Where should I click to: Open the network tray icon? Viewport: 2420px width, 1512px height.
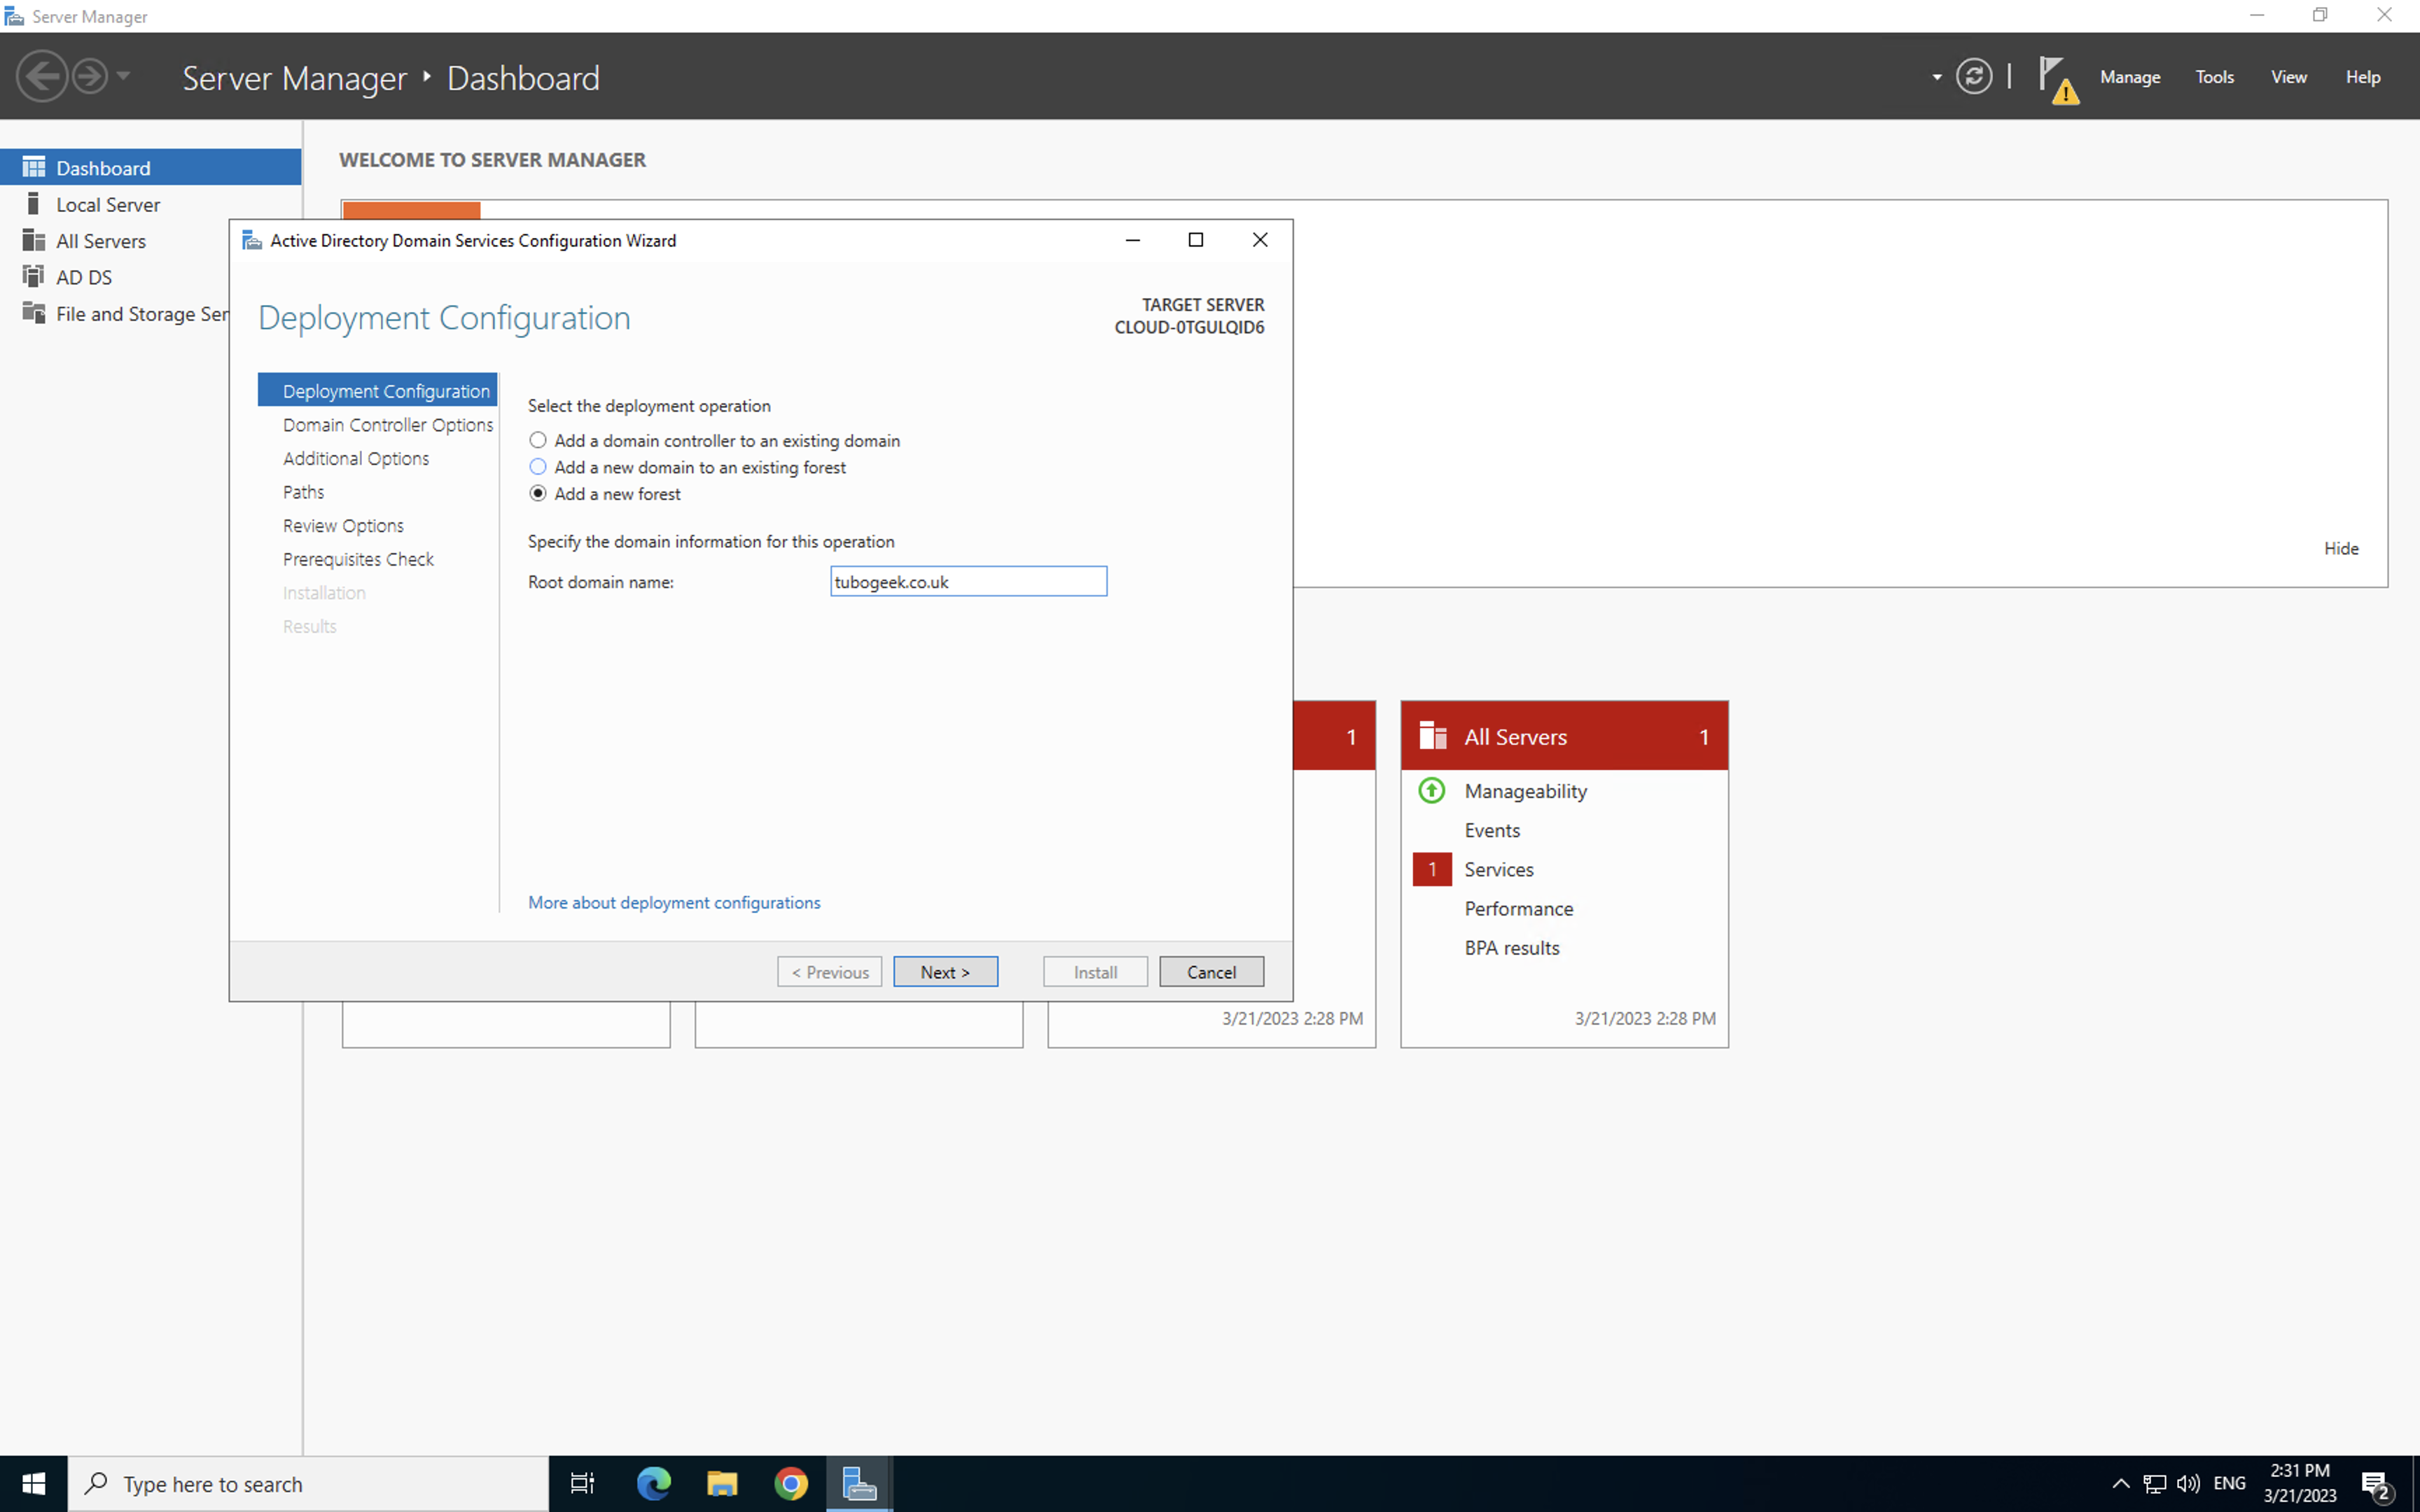pos(2154,1484)
